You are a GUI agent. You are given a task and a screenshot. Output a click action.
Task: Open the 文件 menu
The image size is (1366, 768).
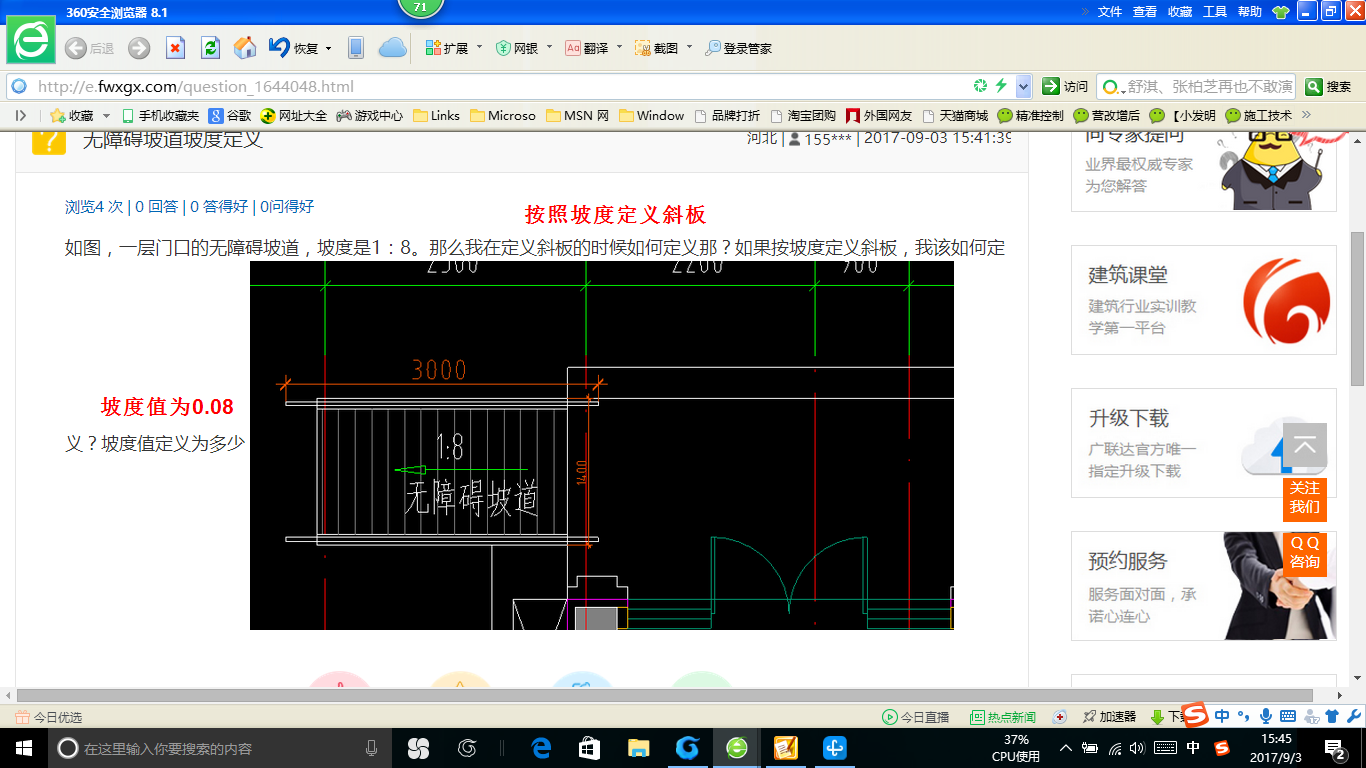point(1110,12)
